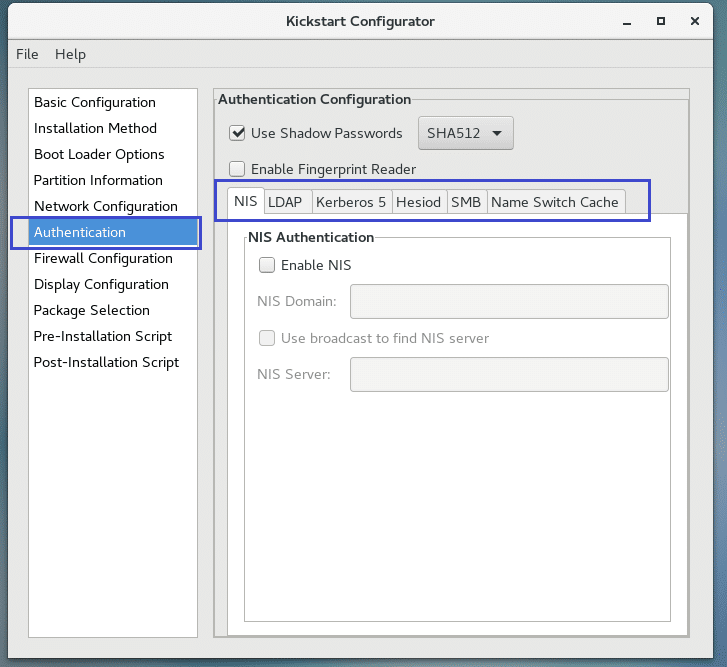Open the File menu

pos(27,54)
